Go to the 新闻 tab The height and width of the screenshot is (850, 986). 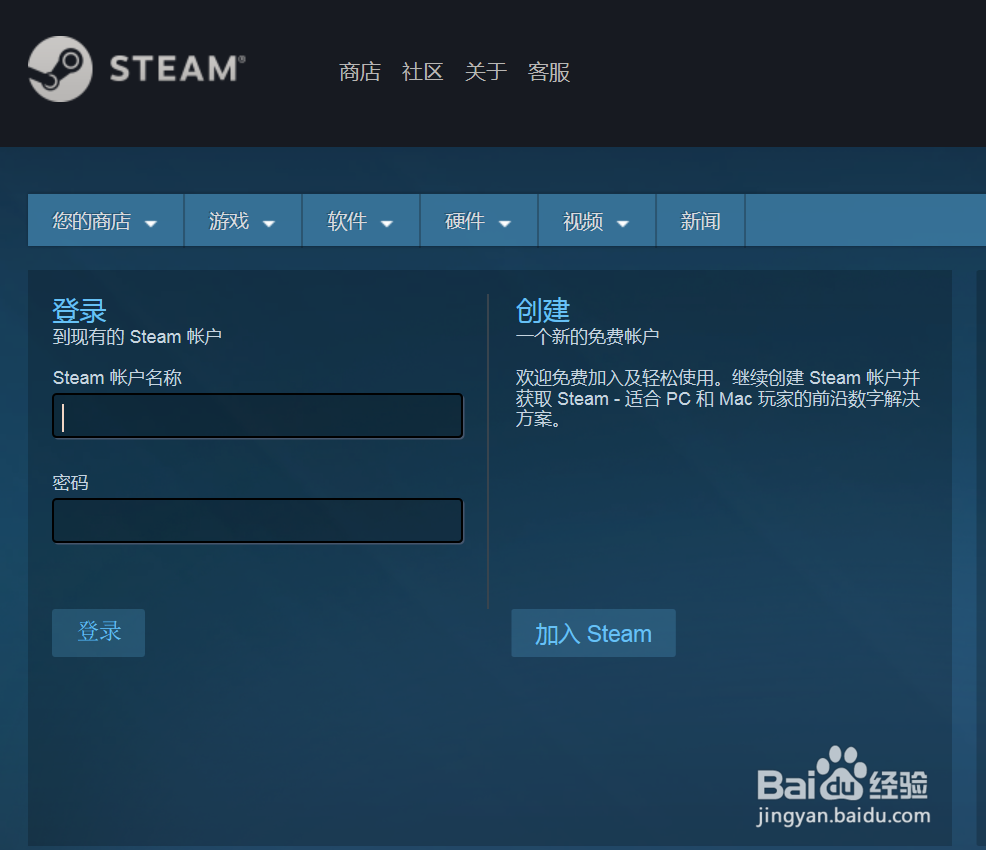701,221
